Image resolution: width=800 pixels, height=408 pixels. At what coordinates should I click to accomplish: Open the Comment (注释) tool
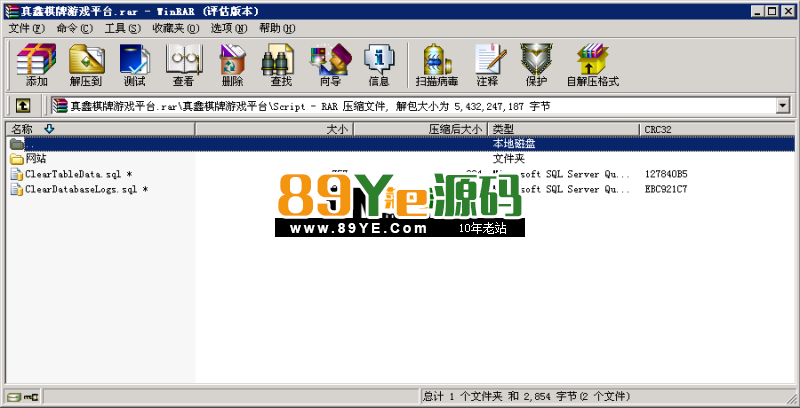(488, 65)
